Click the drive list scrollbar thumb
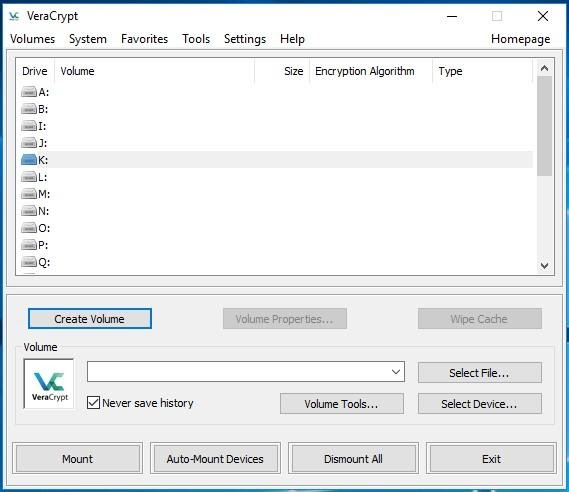This screenshot has height=492, width=569. coord(544,126)
